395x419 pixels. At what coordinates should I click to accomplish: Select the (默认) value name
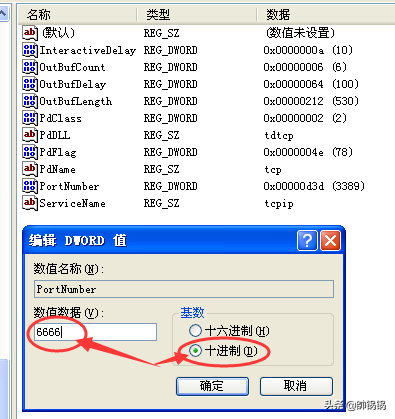58,33
